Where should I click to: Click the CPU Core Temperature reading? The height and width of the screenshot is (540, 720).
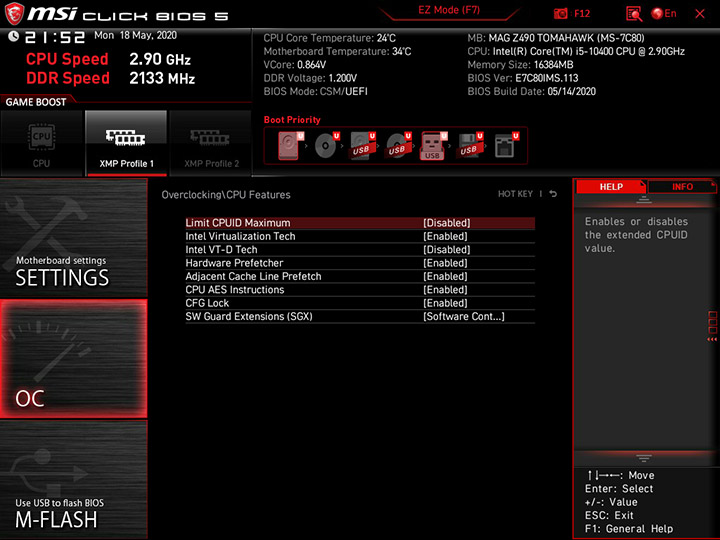329,38
